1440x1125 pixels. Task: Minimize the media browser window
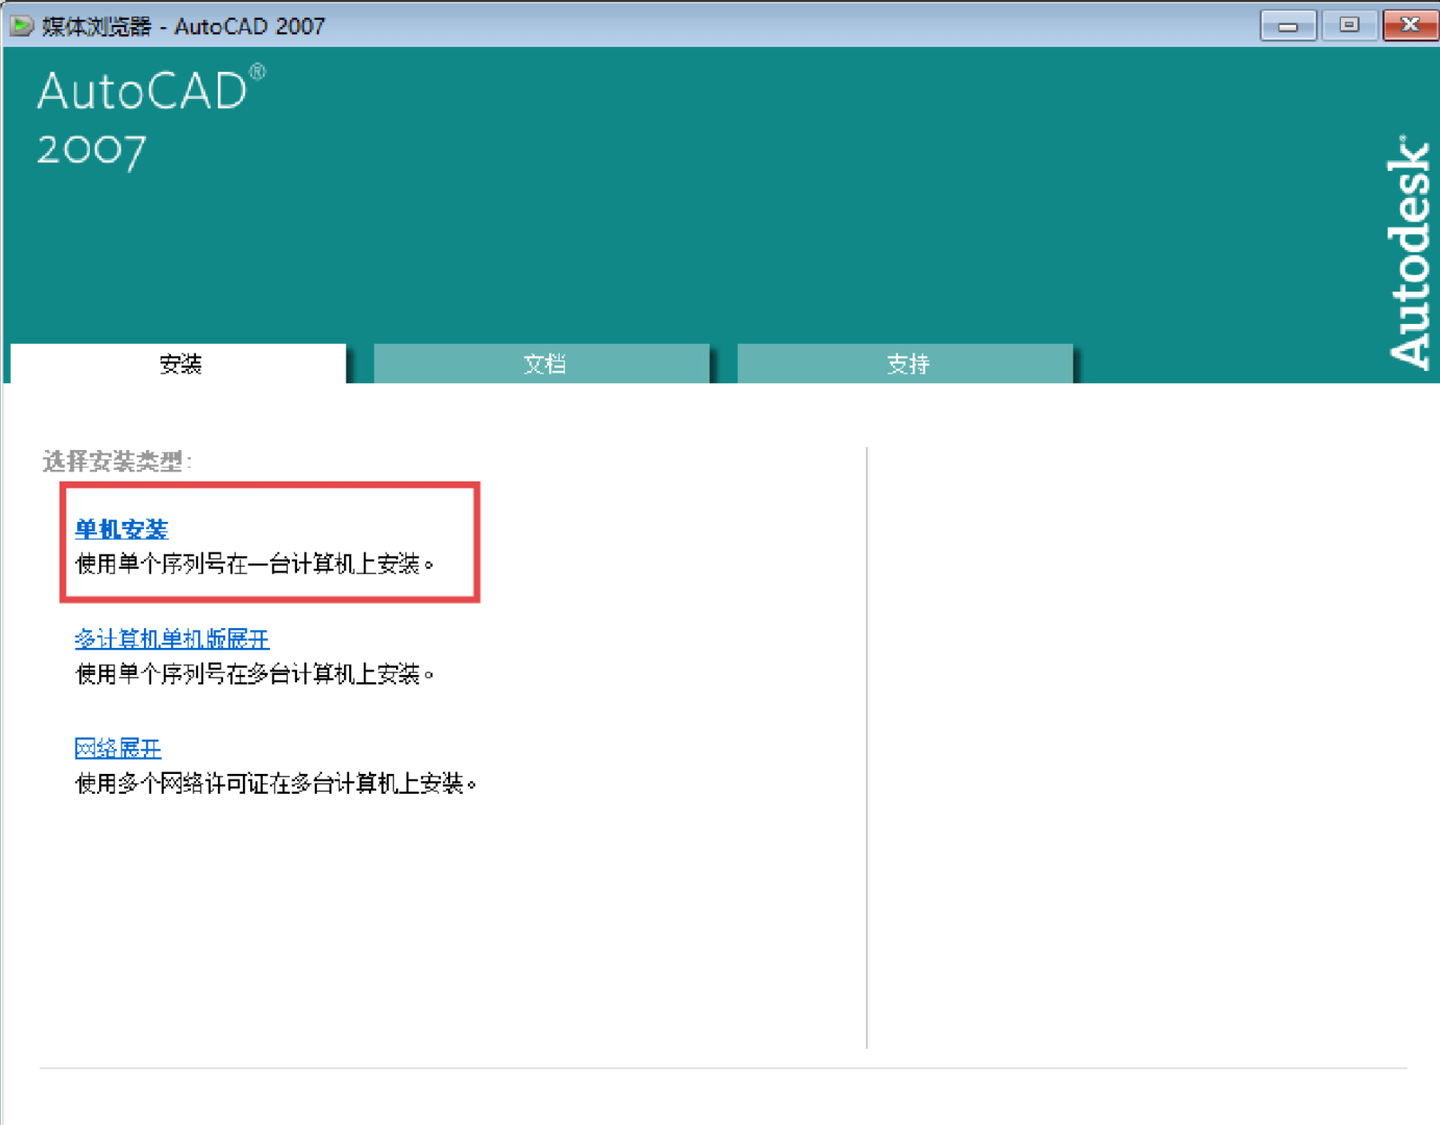click(1287, 25)
